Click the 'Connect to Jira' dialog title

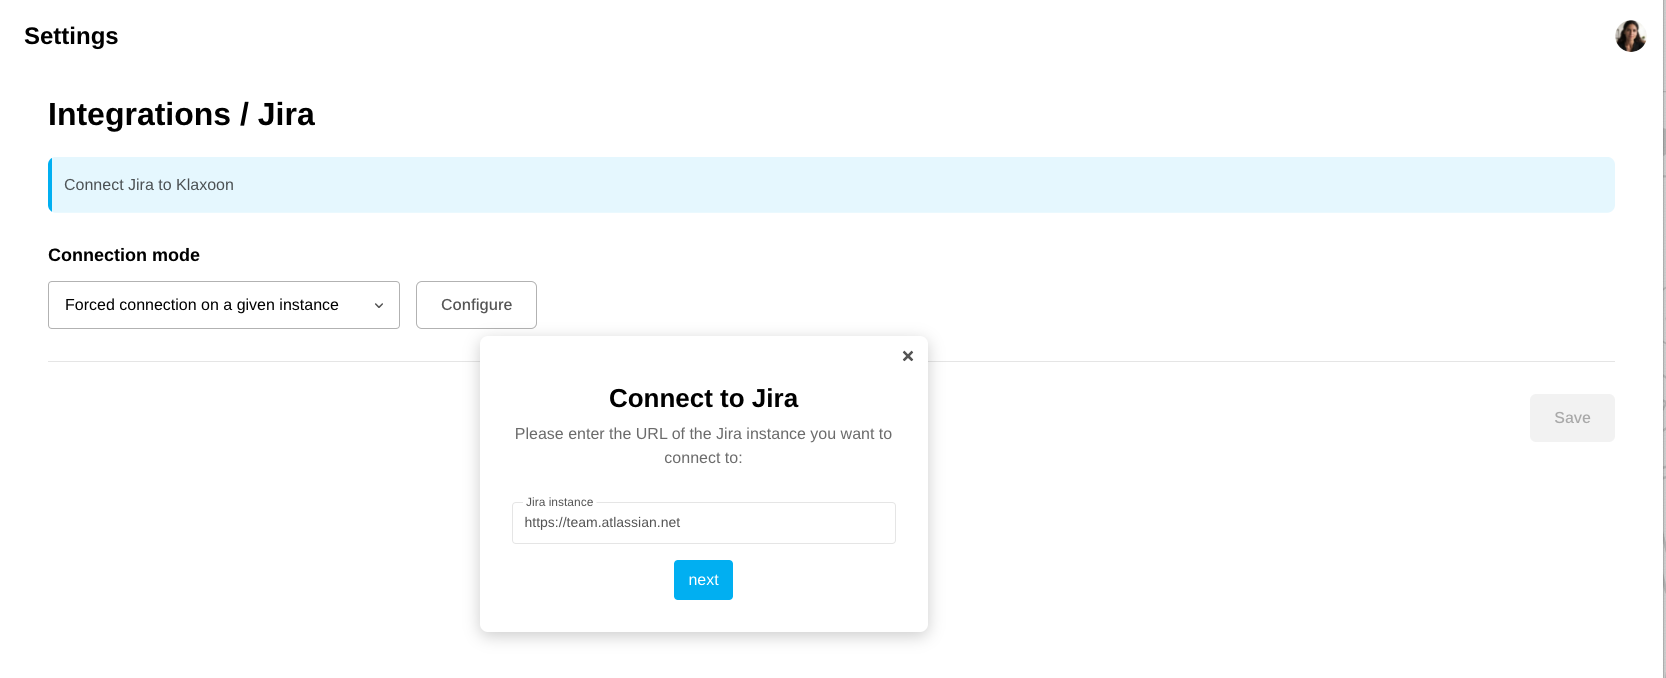tap(703, 398)
